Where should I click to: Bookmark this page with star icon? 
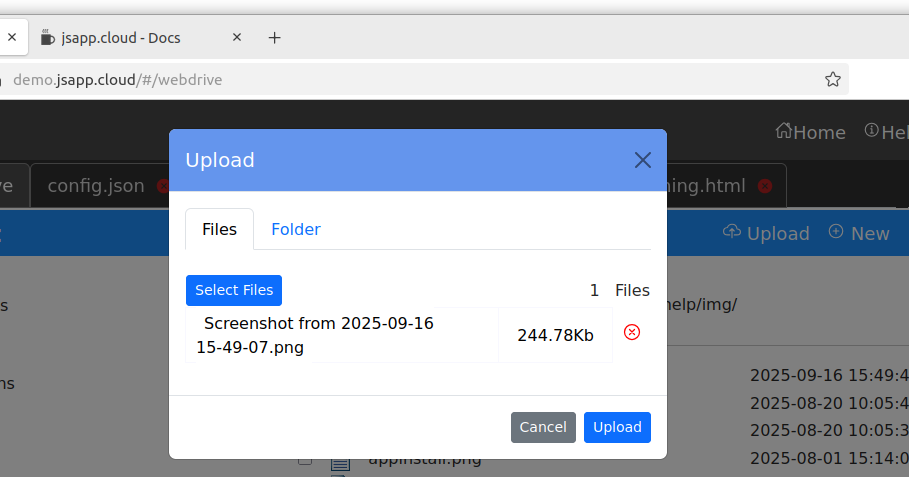(832, 79)
